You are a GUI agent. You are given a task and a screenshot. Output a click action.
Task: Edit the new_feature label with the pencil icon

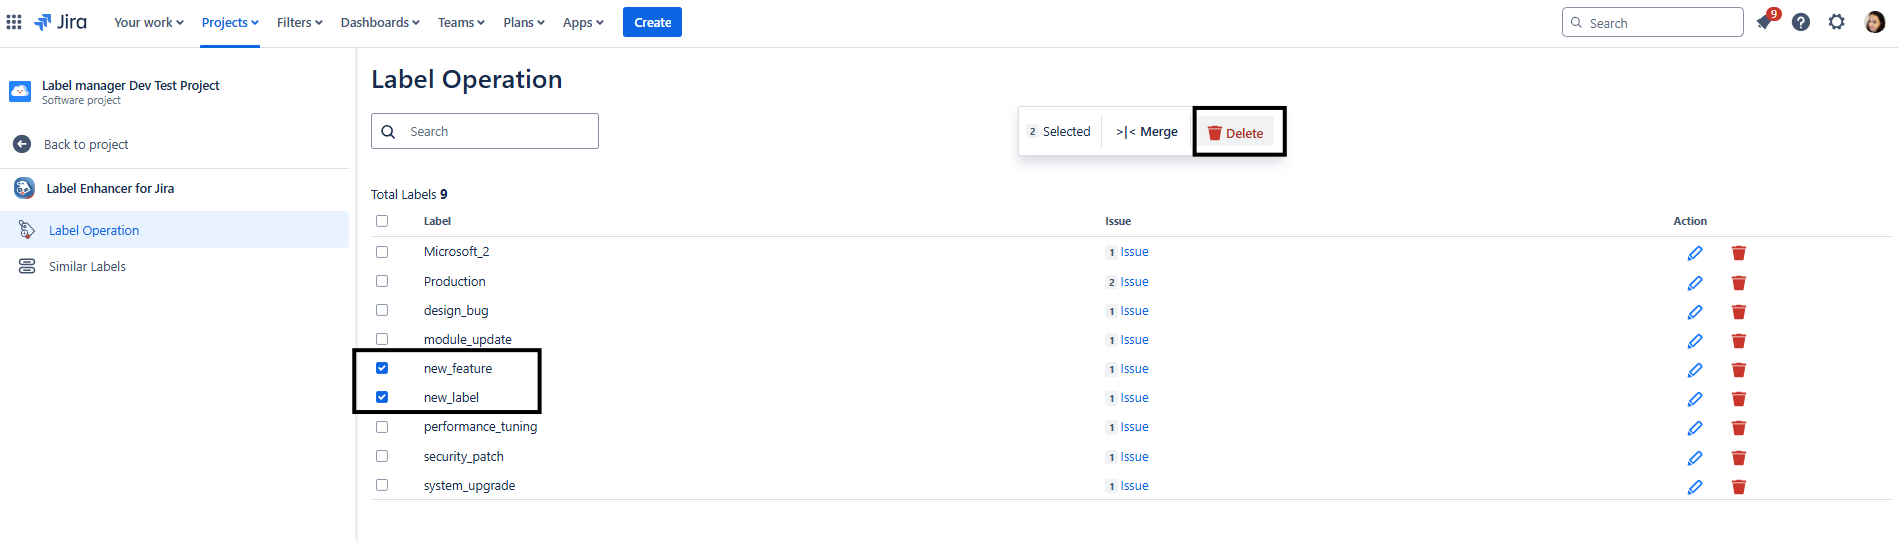click(x=1695, y=370)
